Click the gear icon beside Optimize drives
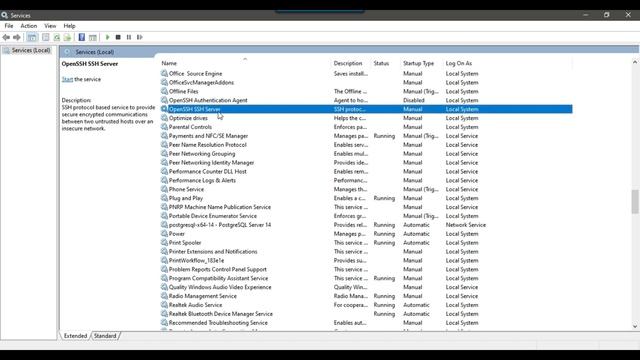Screen dimensions: 640x360 pyautogui.click(x=164, y=118)
